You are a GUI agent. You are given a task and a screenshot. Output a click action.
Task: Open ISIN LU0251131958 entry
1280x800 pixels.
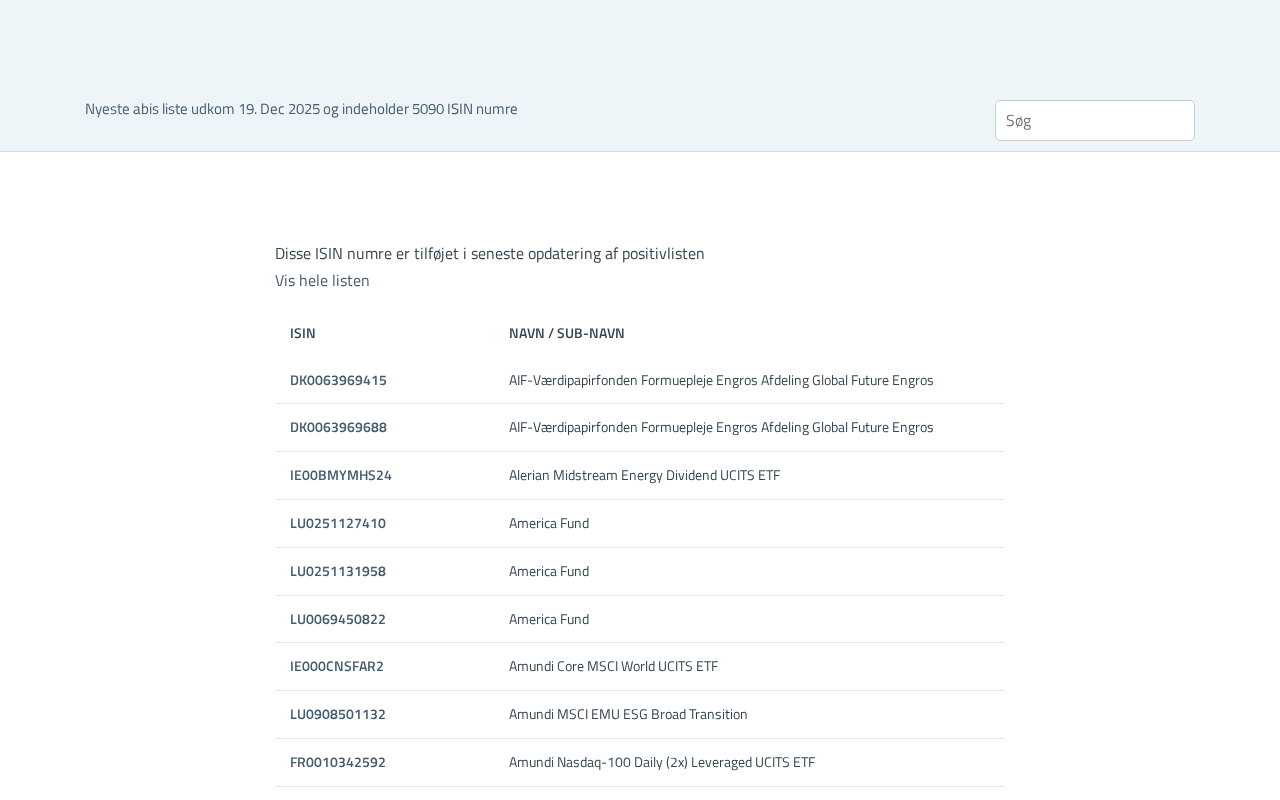(337, 571)
